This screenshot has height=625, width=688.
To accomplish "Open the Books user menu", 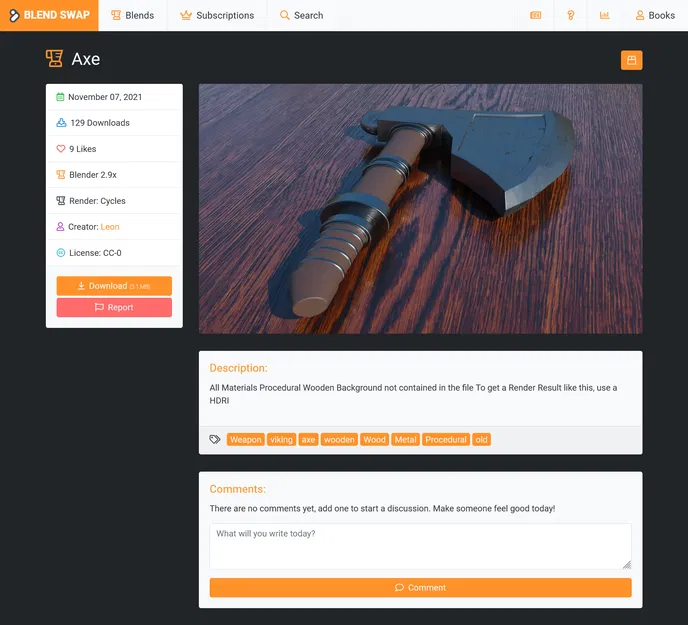I will pyautogui.click(x=655, y=15).
